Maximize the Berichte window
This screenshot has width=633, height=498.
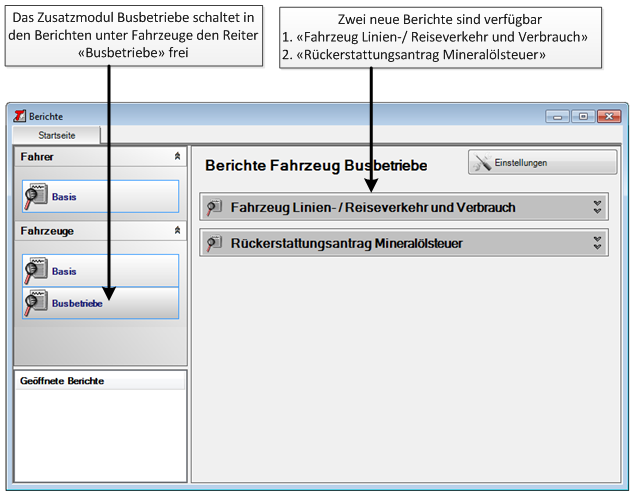tap(582, 116)
